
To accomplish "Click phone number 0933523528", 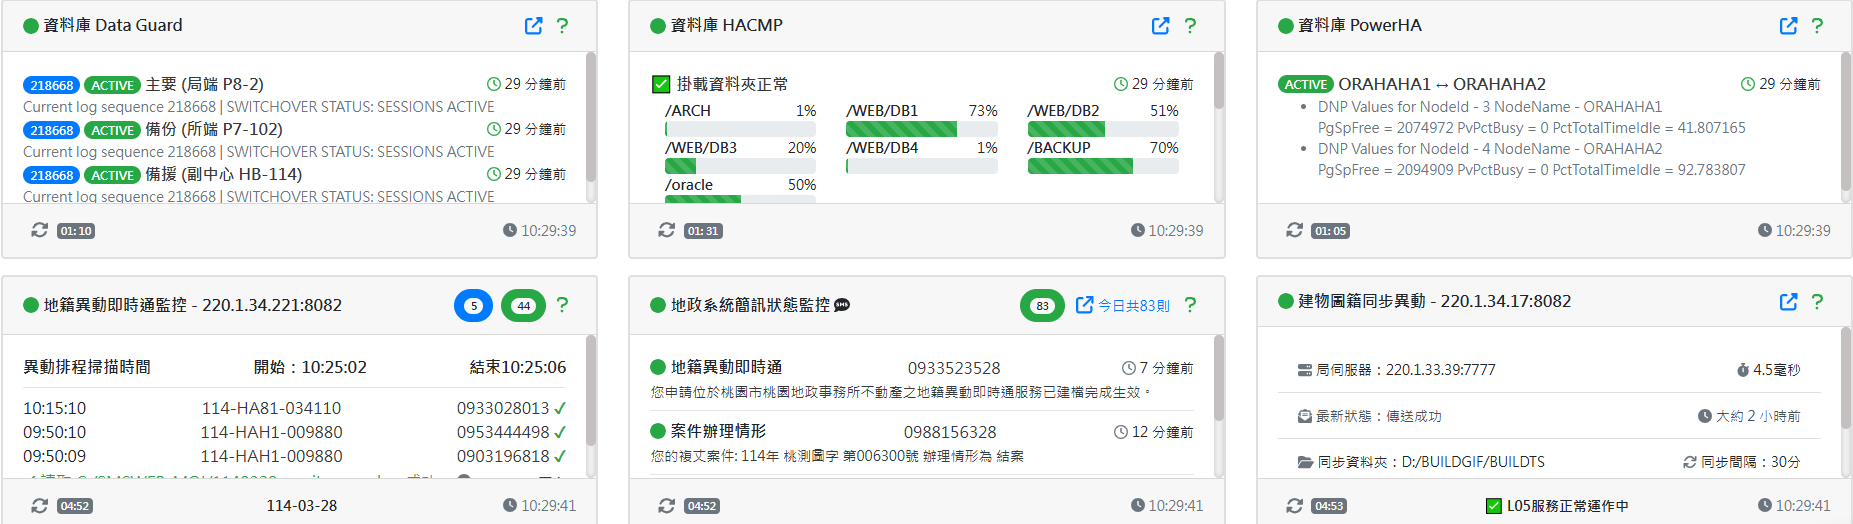I will click(x=954, y=368).
